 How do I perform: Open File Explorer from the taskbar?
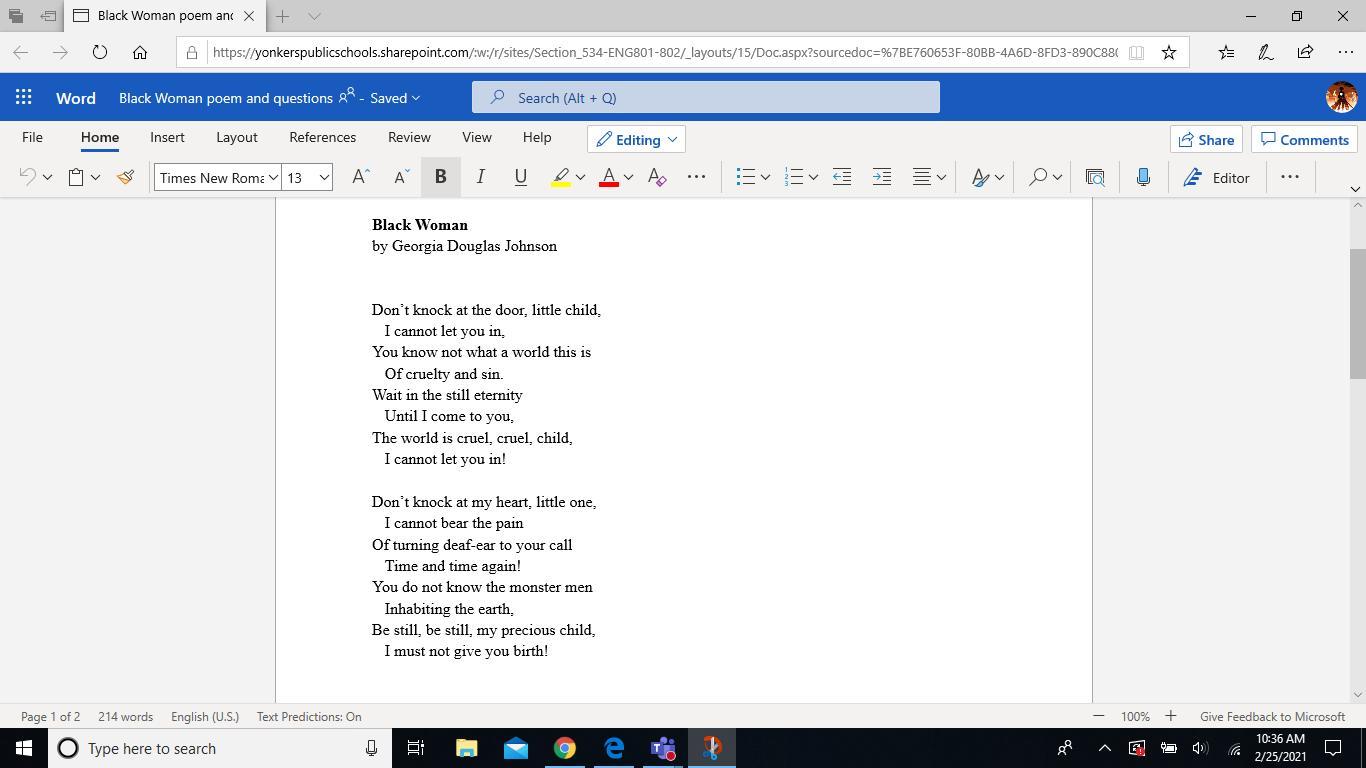[467, 748]
